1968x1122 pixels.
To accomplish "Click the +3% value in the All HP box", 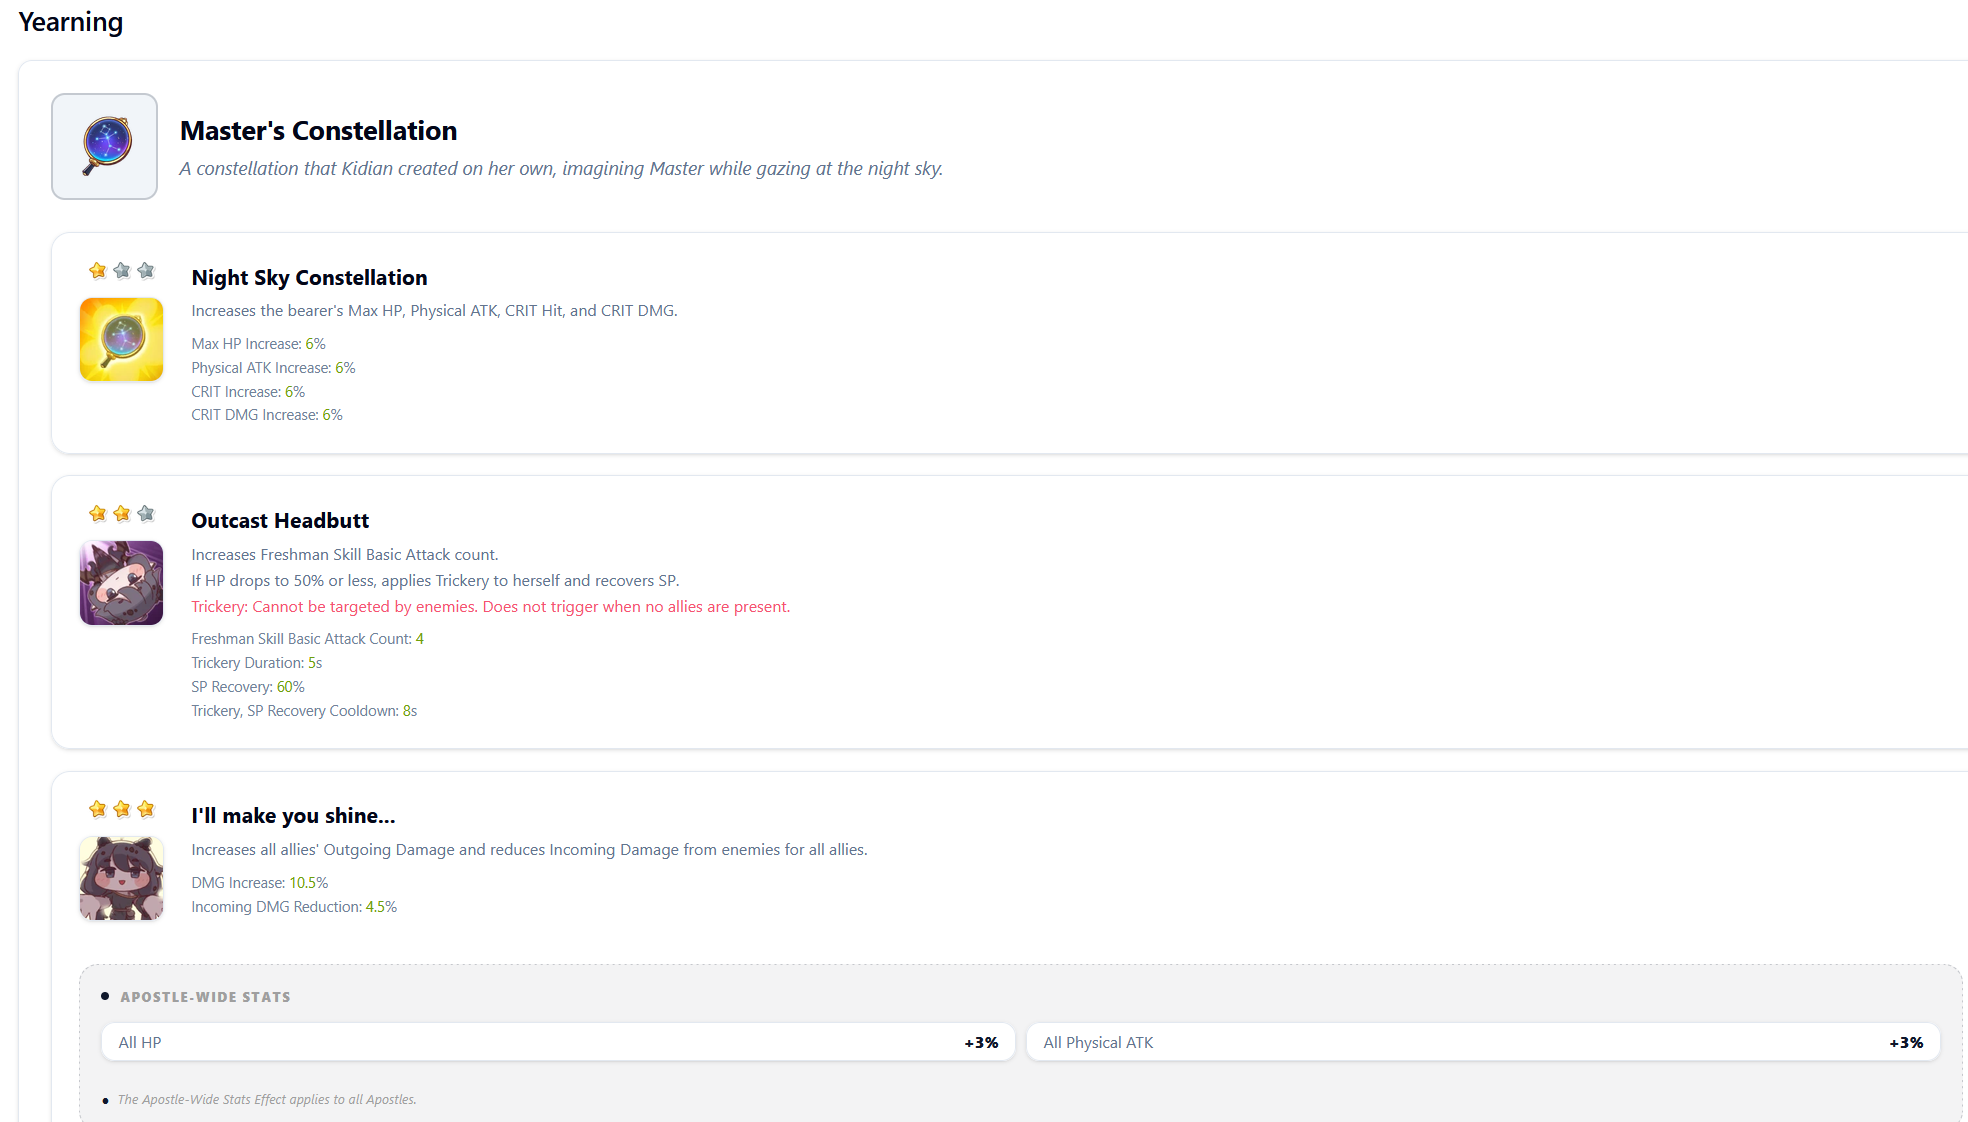I will coord(981,1043).
